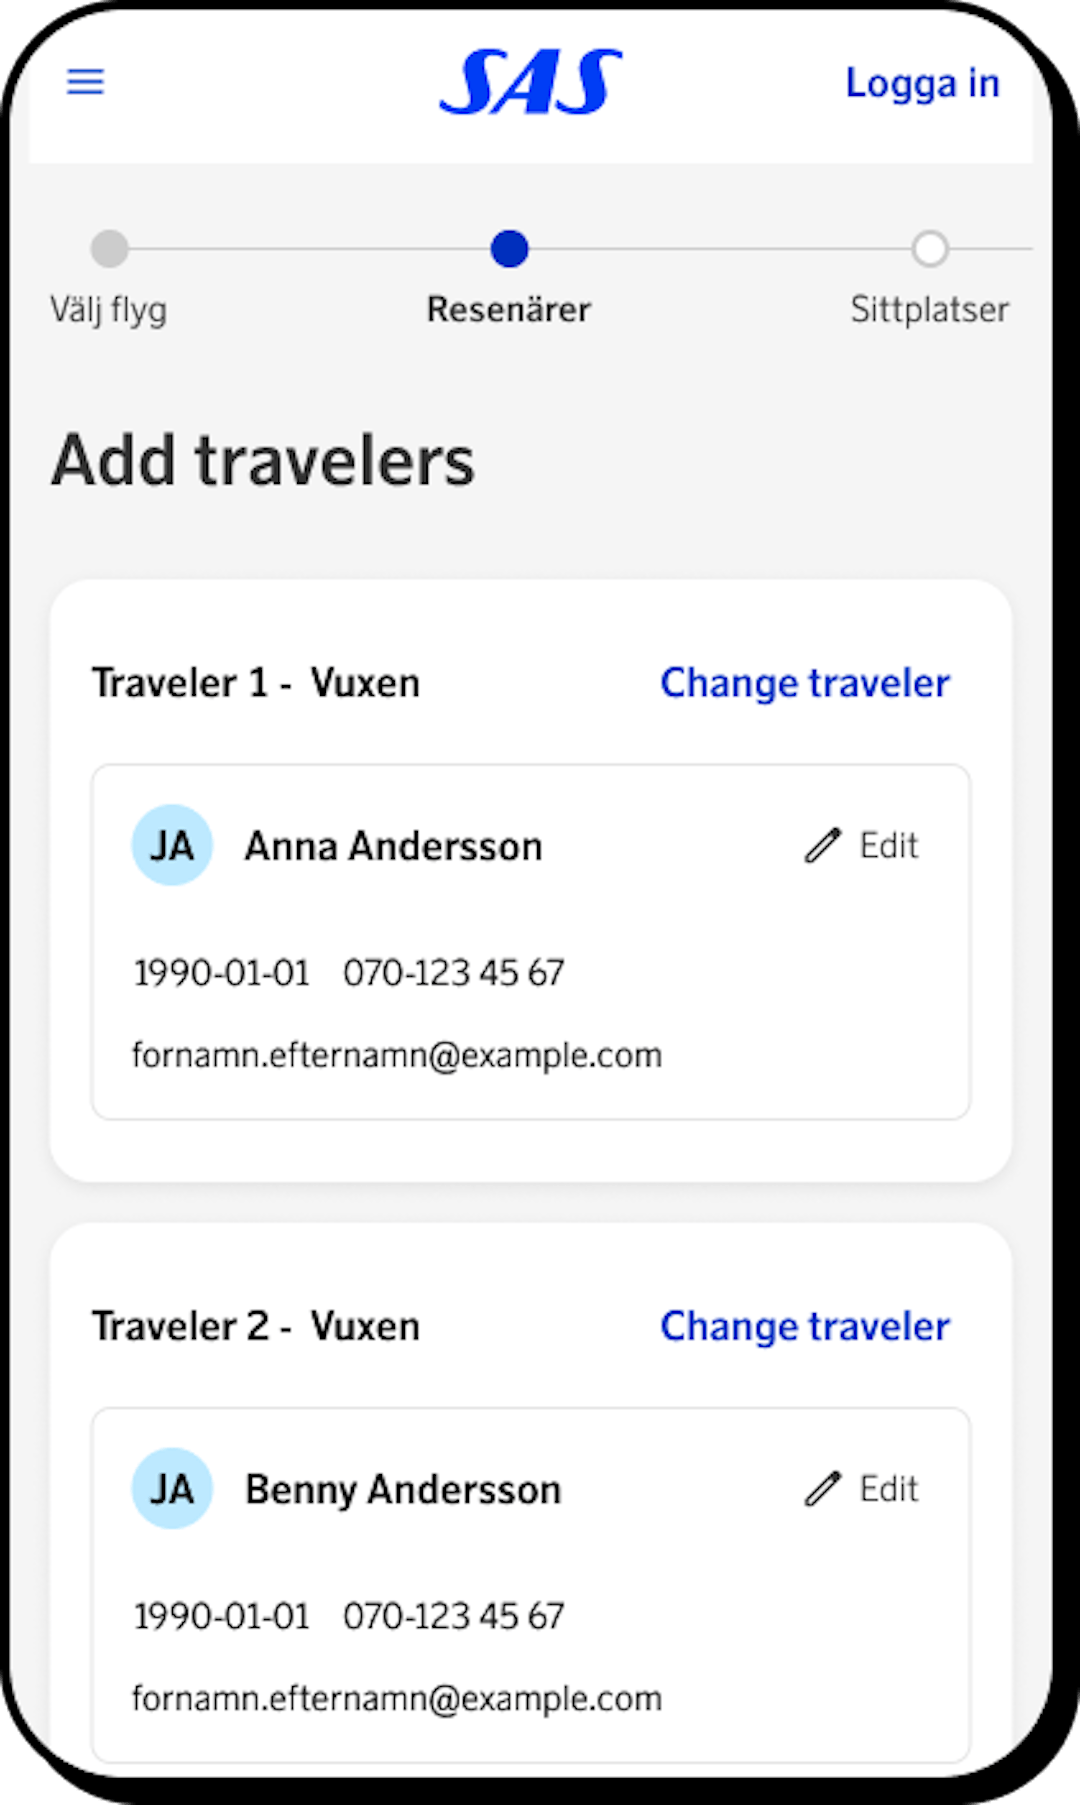Click Anna Andersson's JA avatar
The image size is (1080, 1805).
pos(172,846)
